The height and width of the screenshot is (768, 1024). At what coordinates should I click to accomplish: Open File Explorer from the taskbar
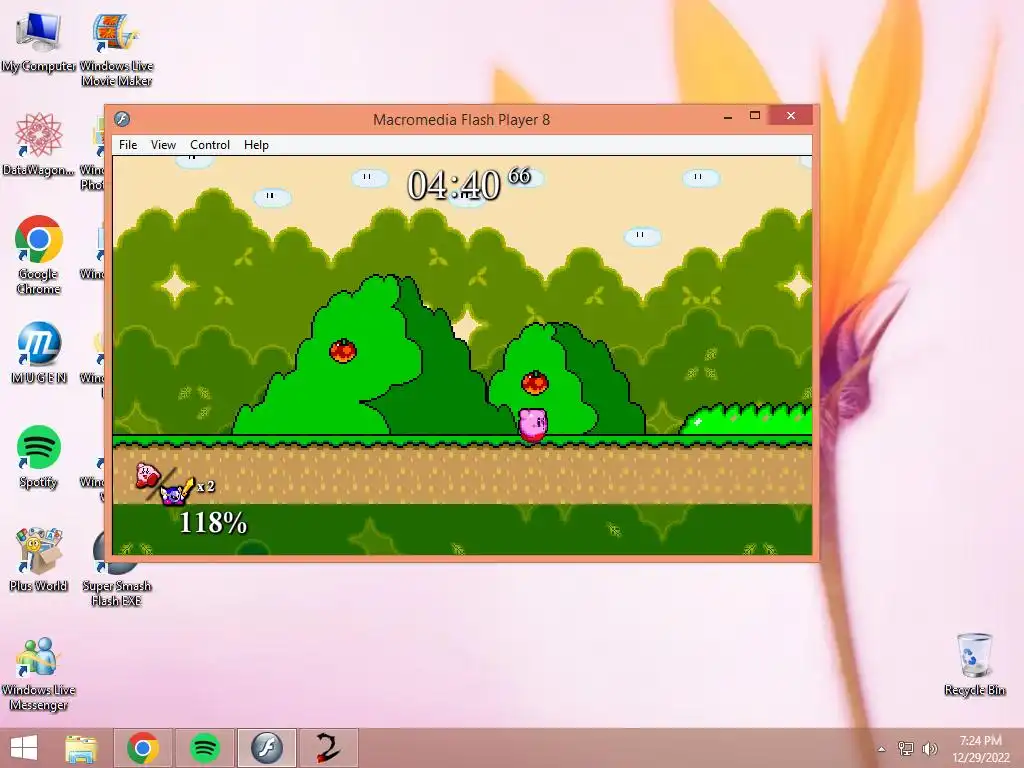coord(81,748)
